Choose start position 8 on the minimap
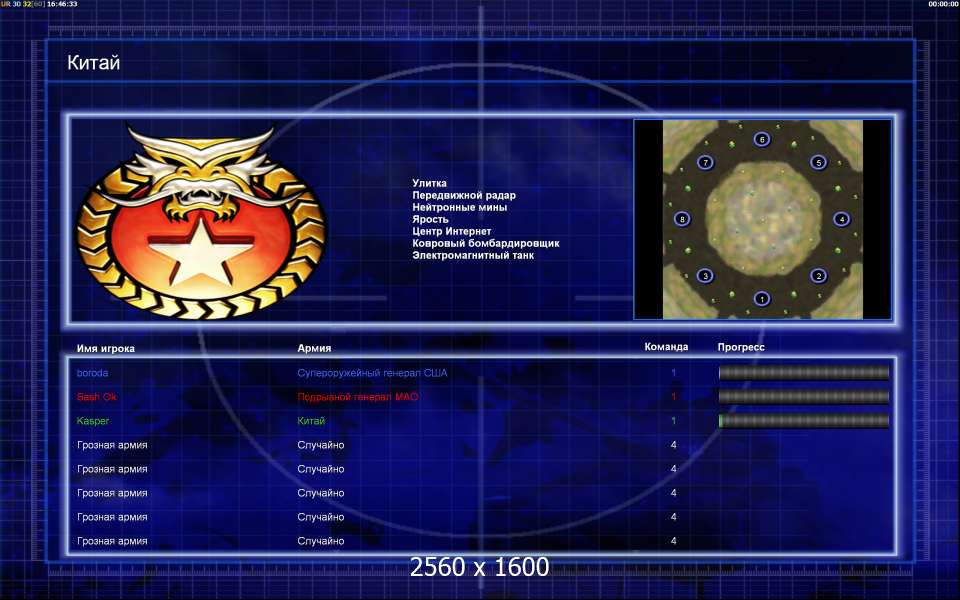Image resolution: width=960 pixels, height=600 pixels. click(x=682, y=219)
